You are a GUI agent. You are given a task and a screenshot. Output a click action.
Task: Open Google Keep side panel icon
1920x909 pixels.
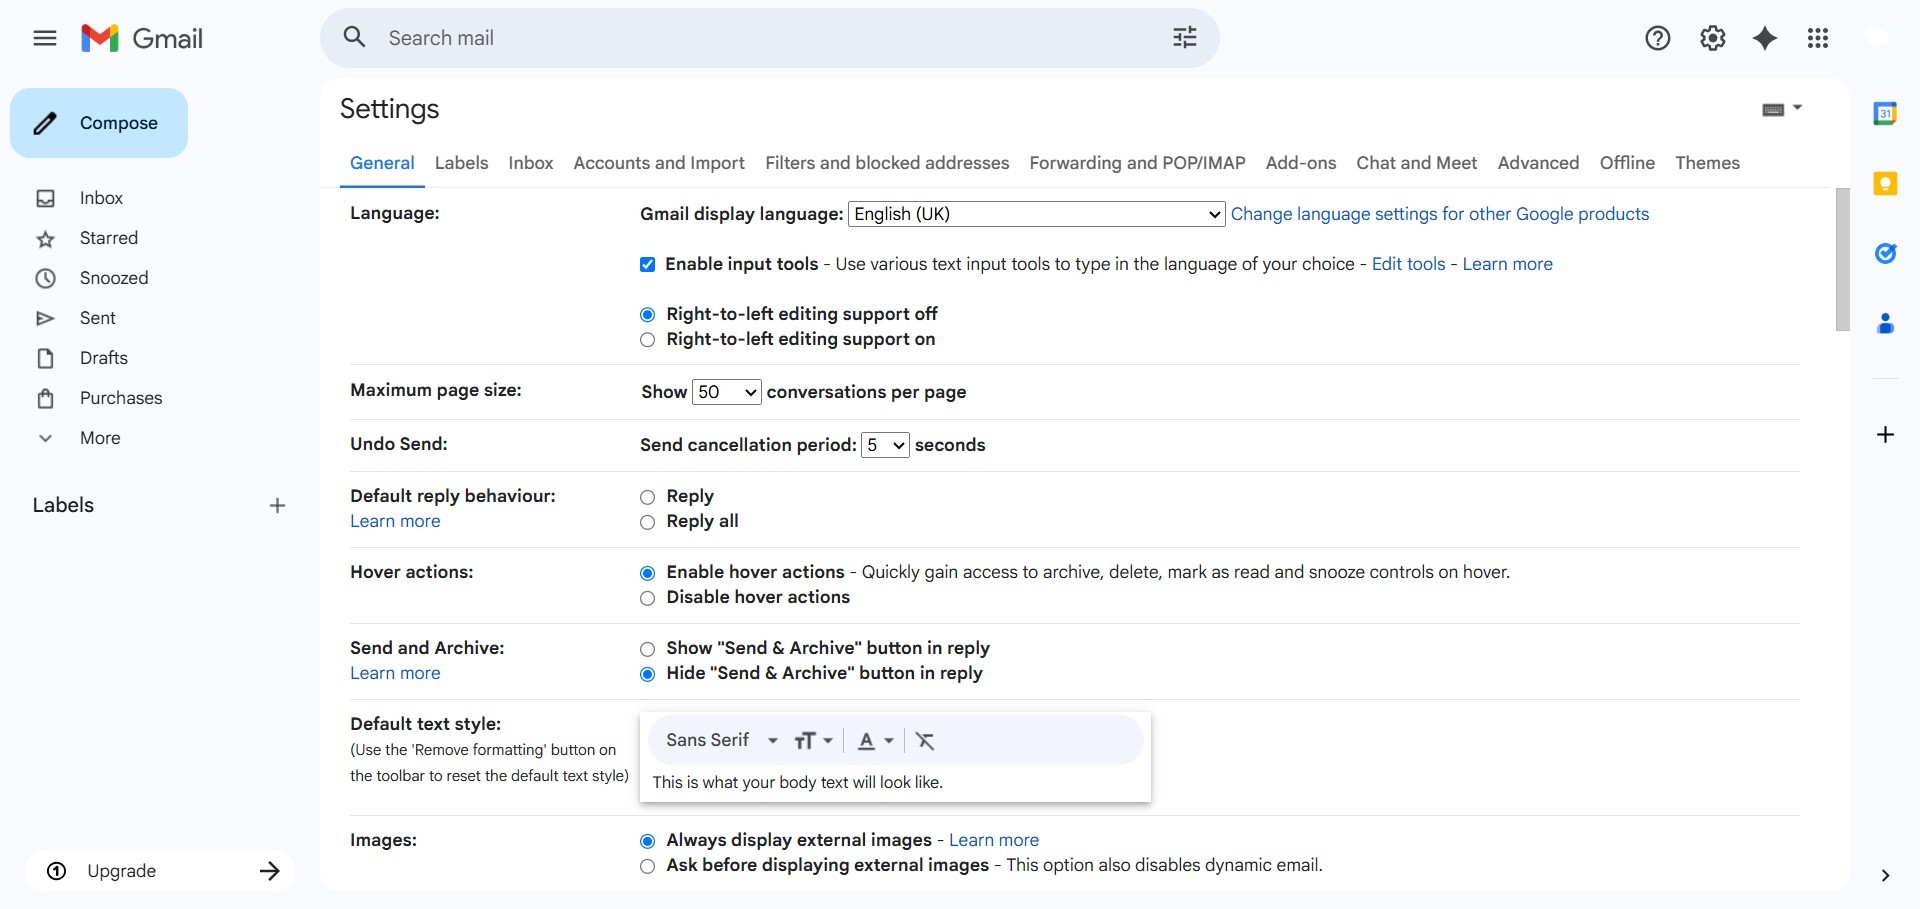pos(1885,183)
